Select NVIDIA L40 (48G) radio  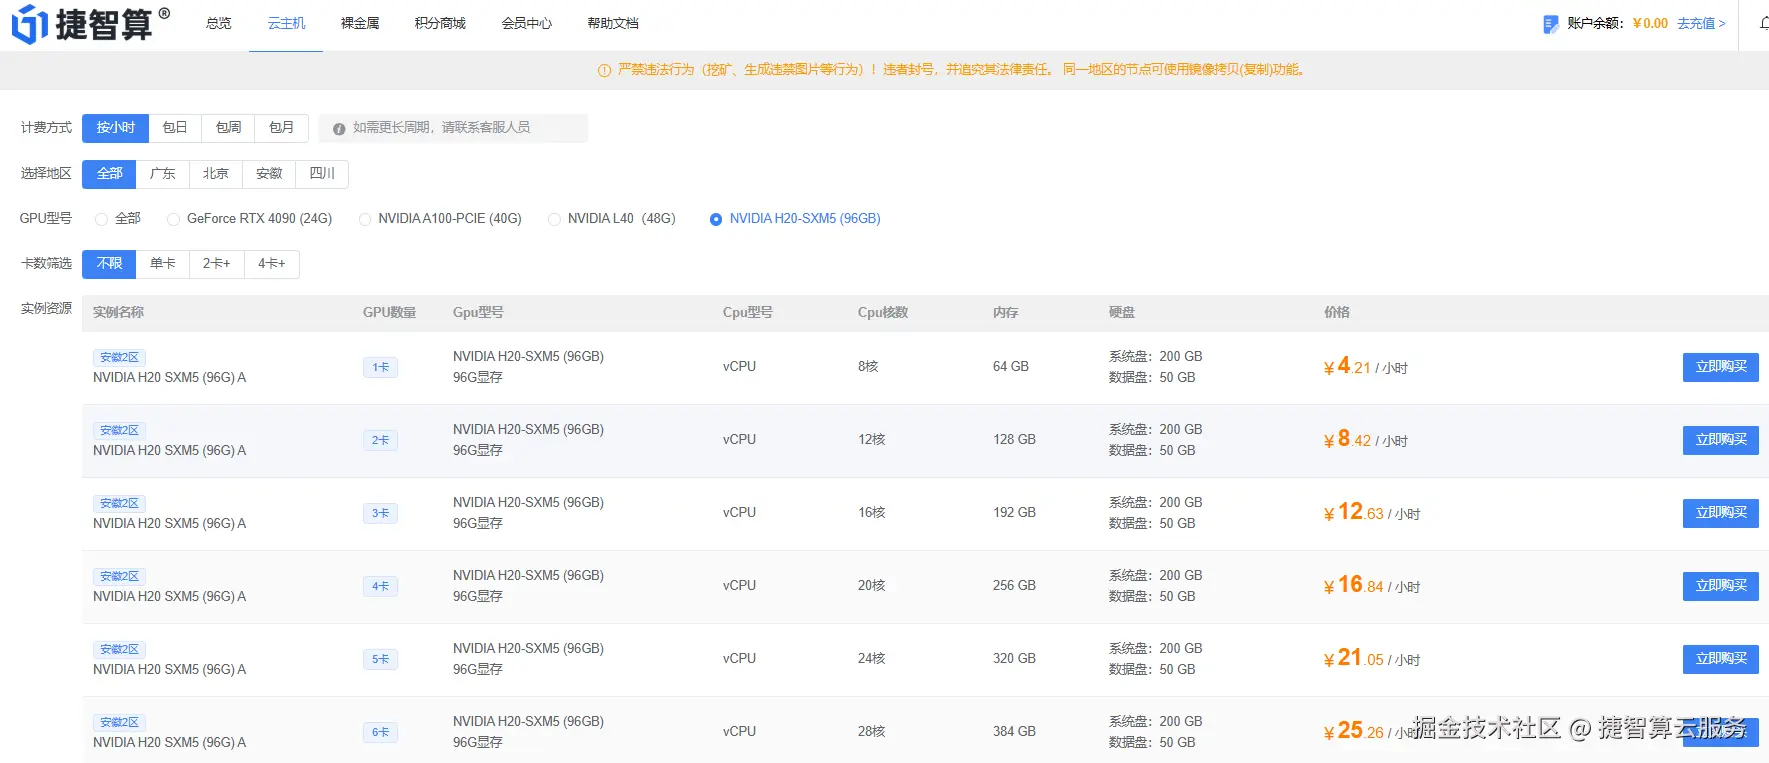point(554,219)
